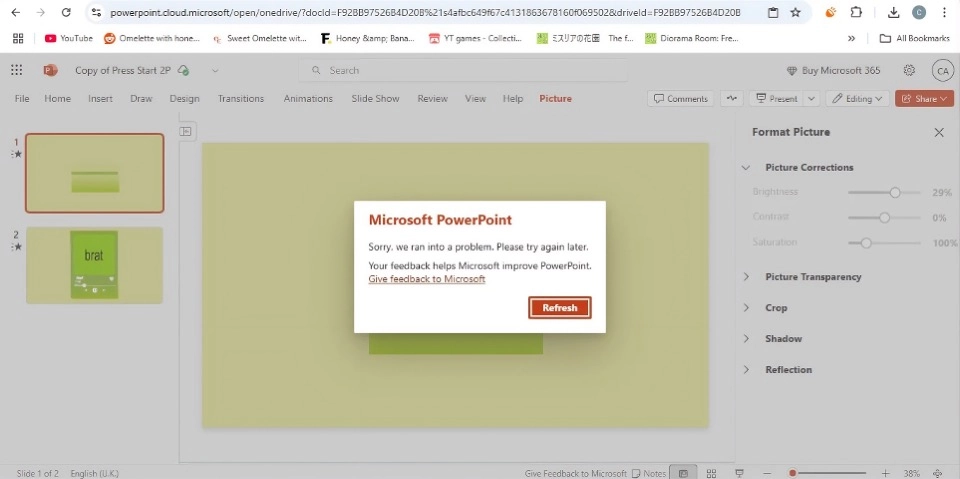Open the View ribbon tab
The height and width of the screenshot is (479, 960).
[475, 99]
